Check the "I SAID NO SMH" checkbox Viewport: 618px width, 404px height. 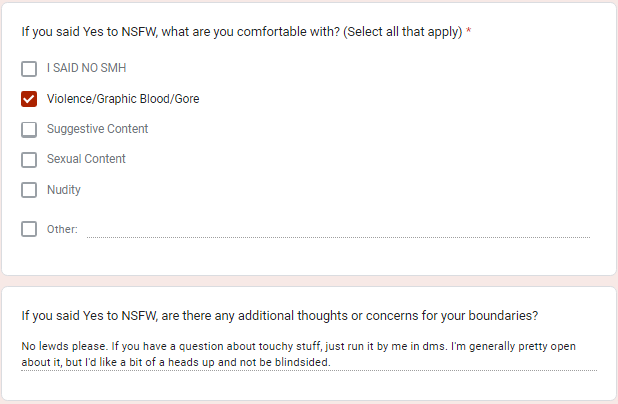[29, 69]
